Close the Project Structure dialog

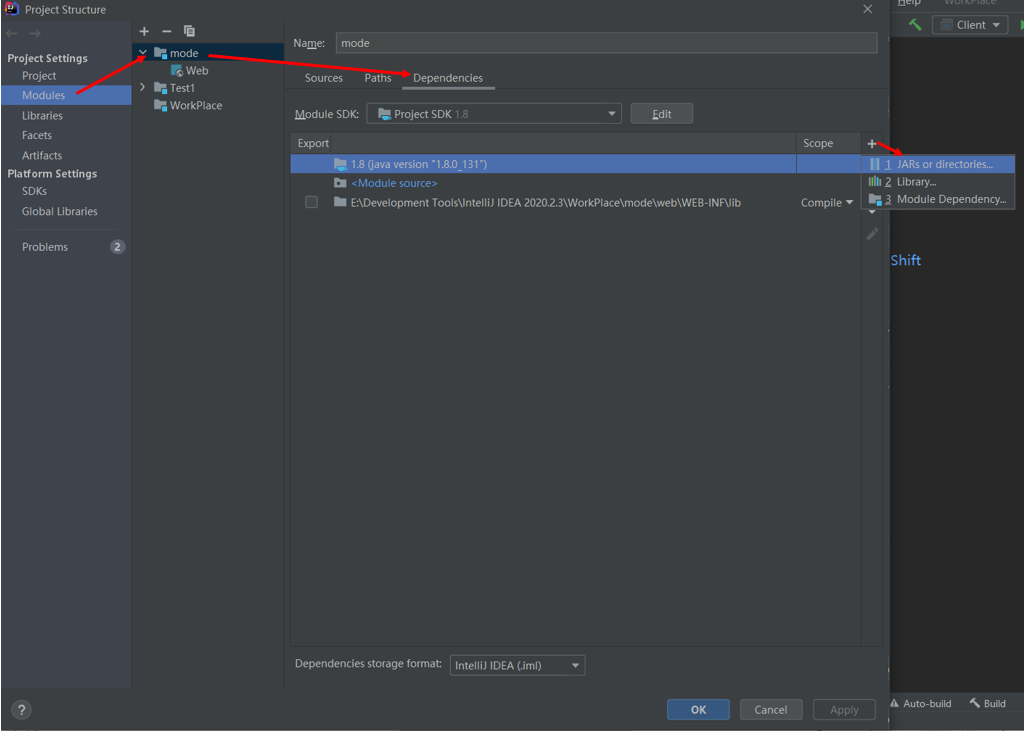868,9
